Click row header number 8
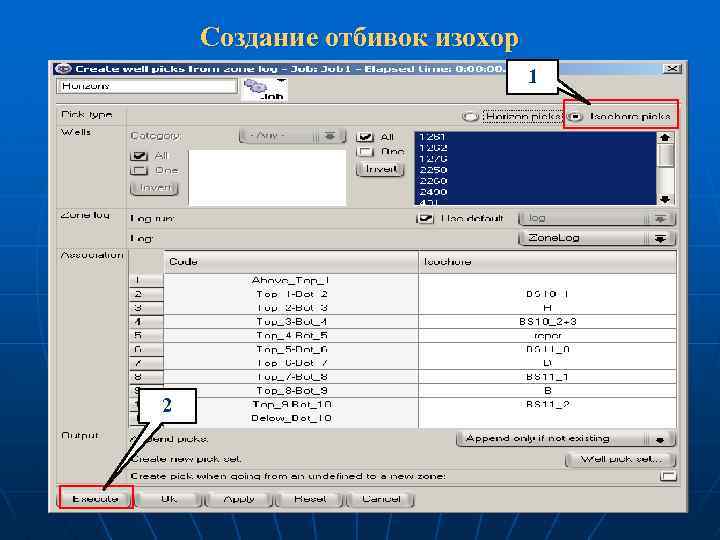 point(146,377)
